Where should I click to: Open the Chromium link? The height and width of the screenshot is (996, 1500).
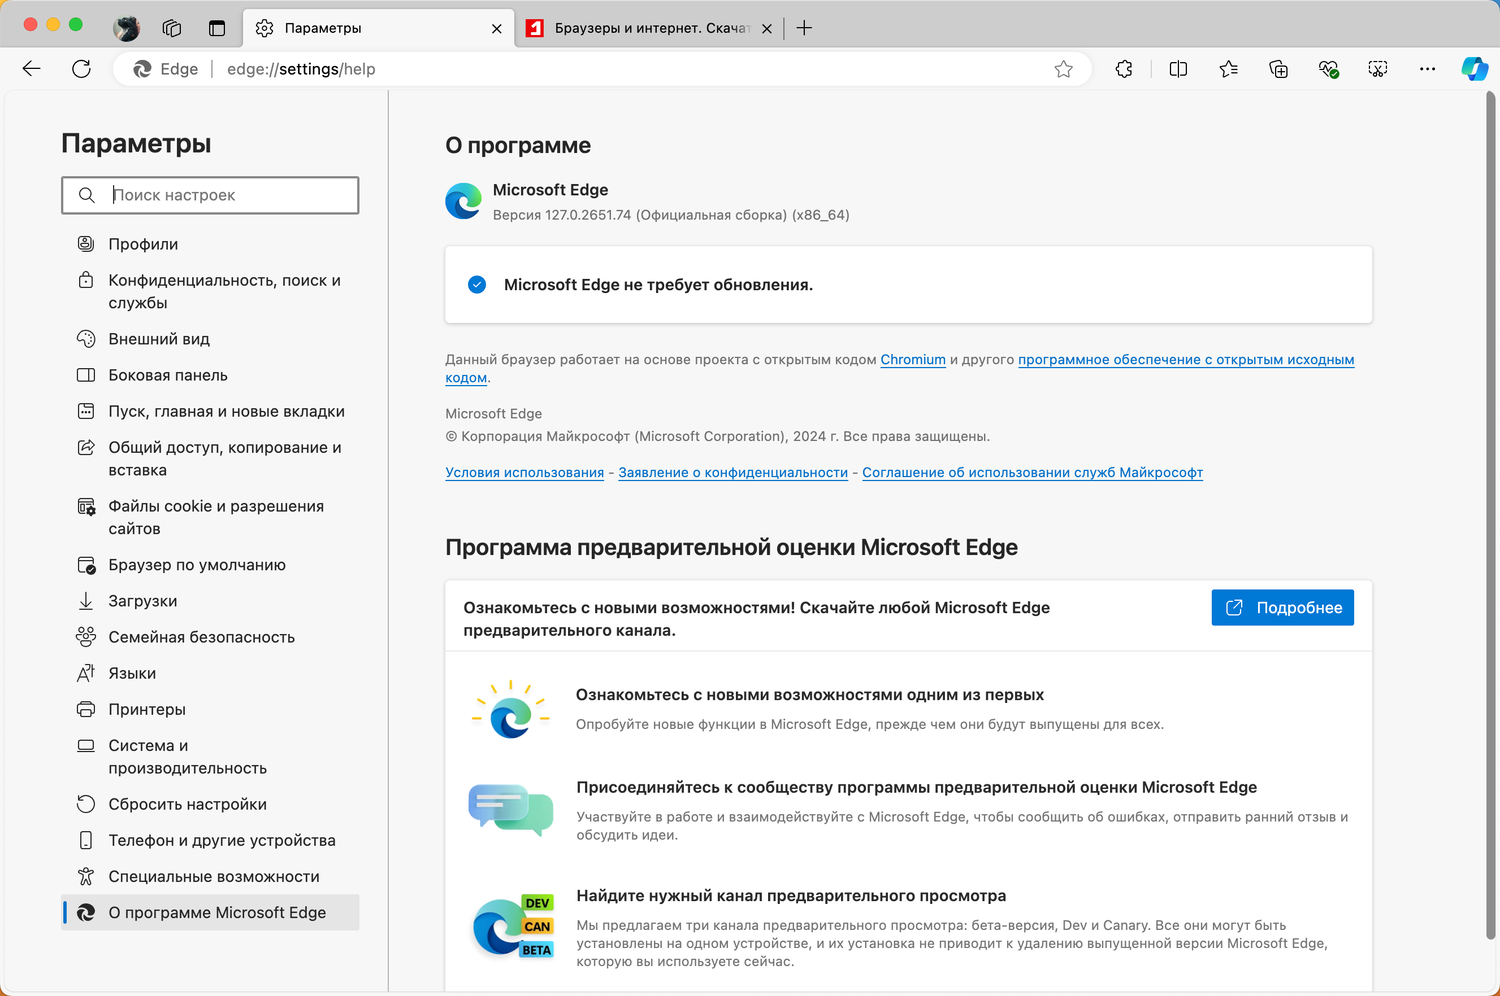click(913, 360)
